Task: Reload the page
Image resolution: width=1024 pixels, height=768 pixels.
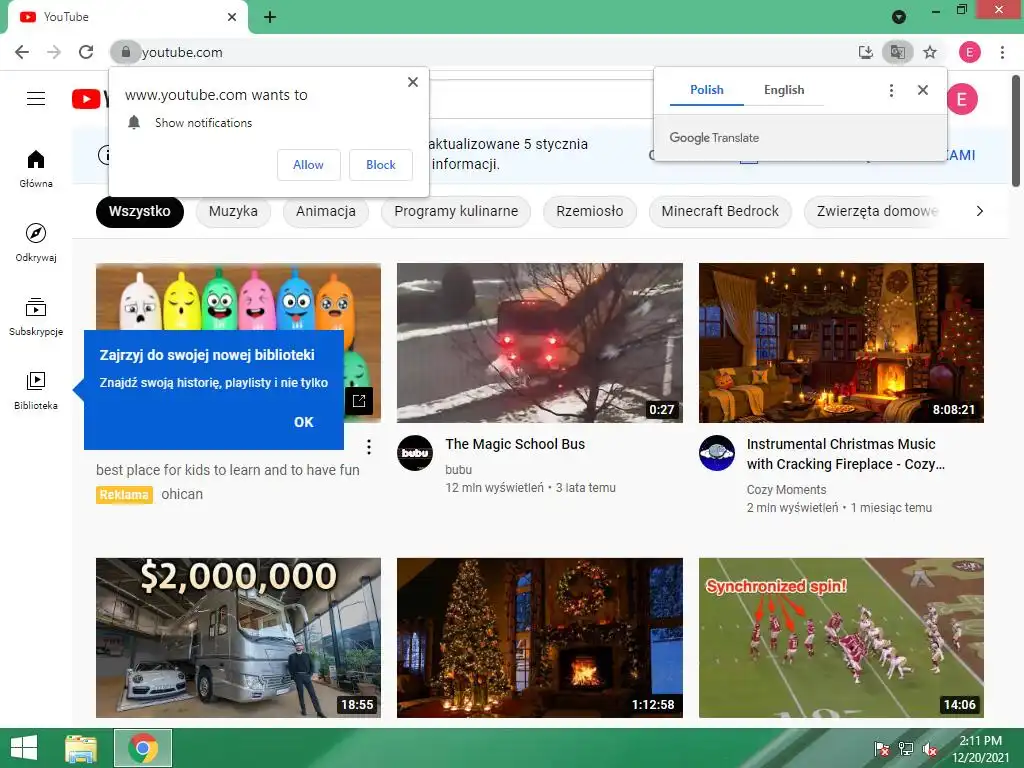Action: click(86, 52)
